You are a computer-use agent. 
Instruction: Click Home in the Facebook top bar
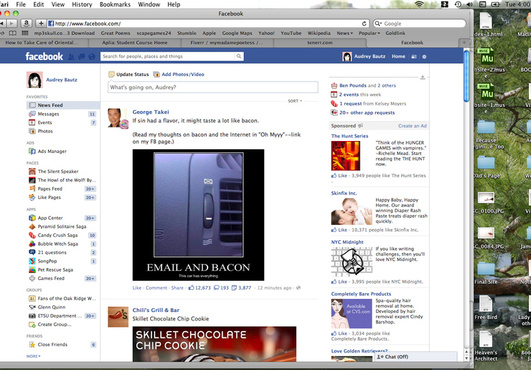[398, 57]
